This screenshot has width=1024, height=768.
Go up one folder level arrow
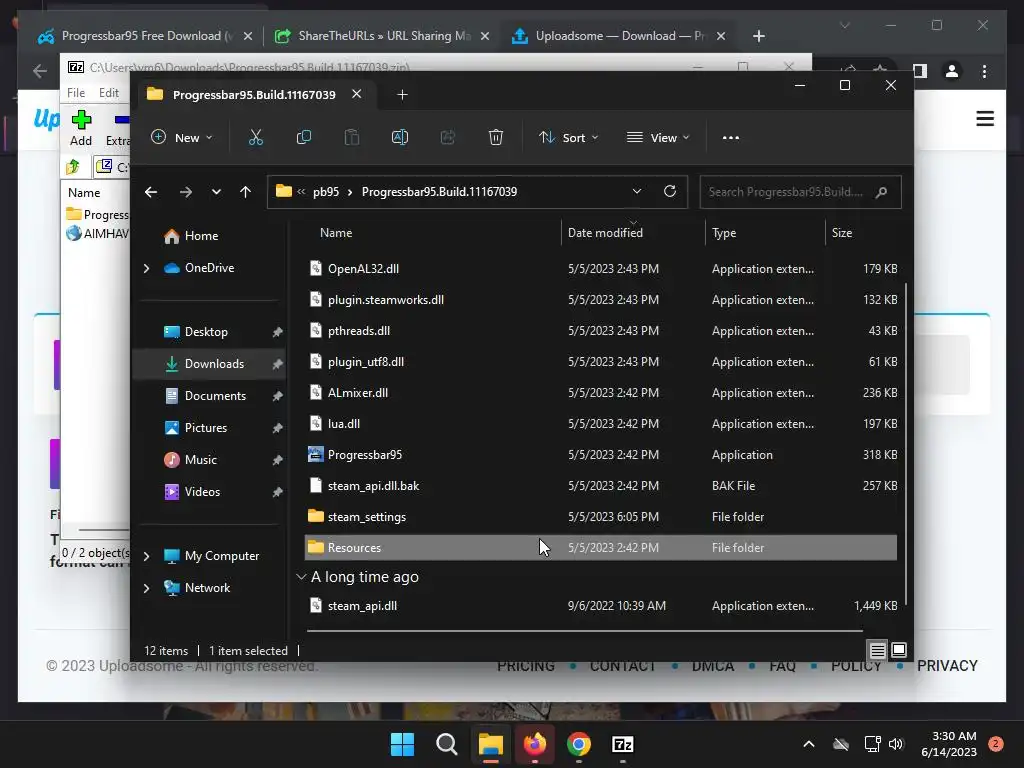point(246,192)
